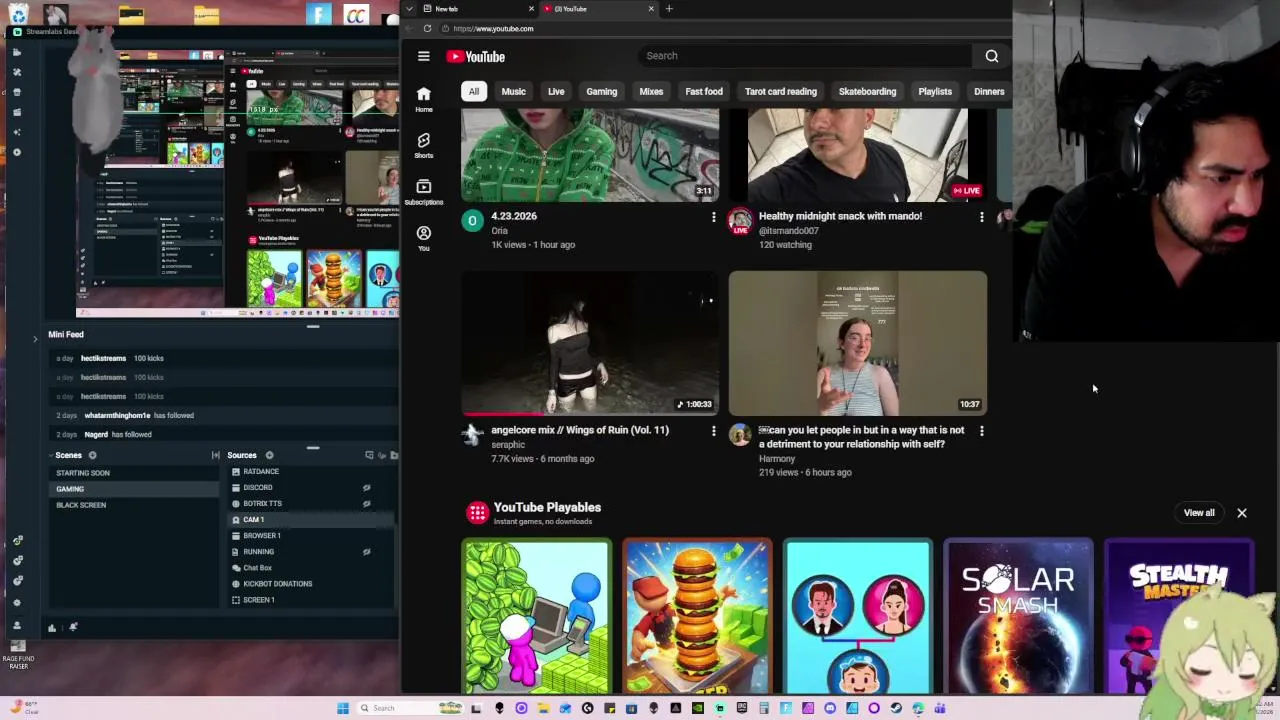
Task: Click Streamlabs notifications bell icon
Action: pos(73,628)
